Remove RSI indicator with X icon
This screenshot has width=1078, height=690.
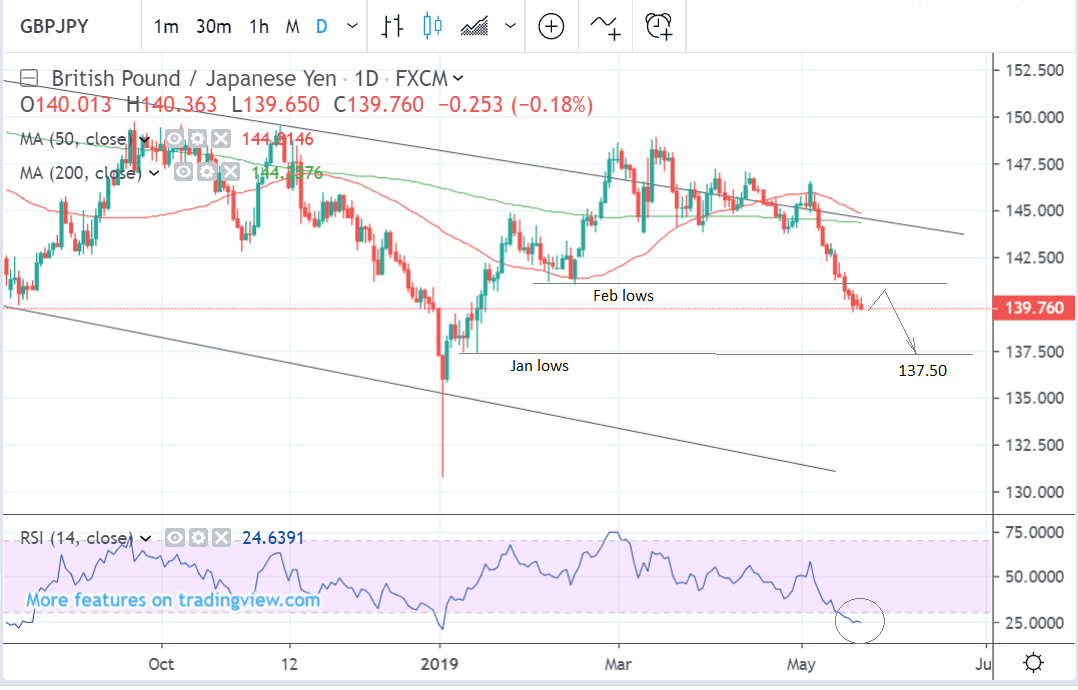[x=221, y=537]
